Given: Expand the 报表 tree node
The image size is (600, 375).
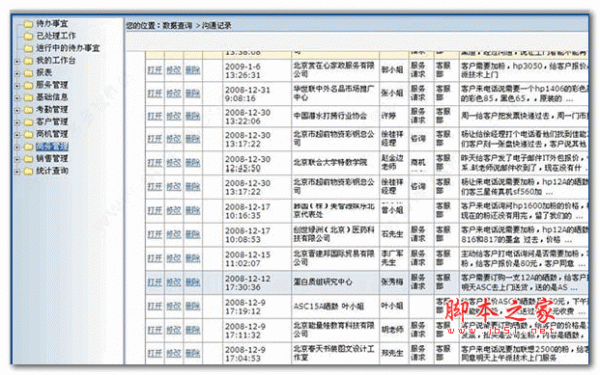Looking at the screenshot, I should (x=17, y=73).
